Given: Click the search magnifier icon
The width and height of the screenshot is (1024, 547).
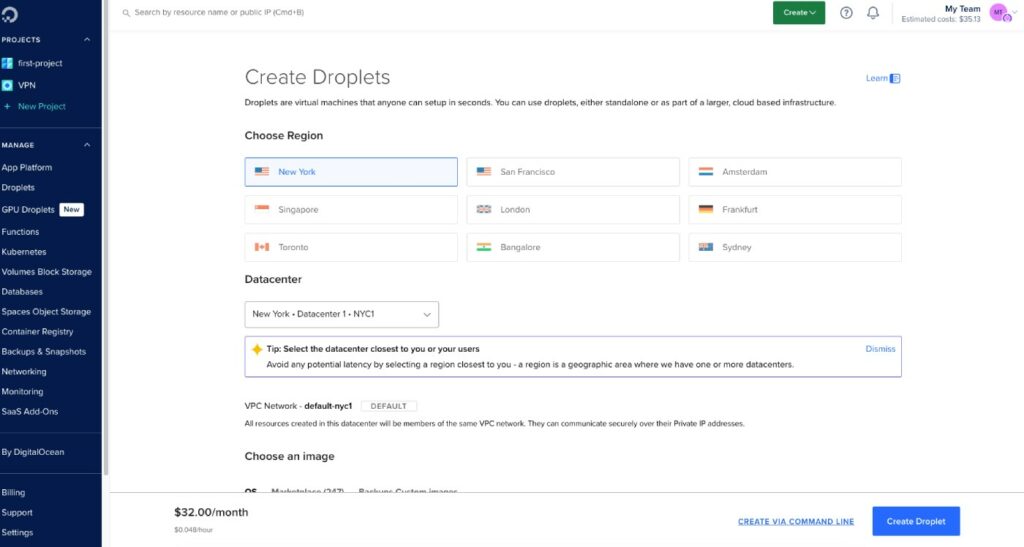Looking at the screenshot, I should pos(126,12).
